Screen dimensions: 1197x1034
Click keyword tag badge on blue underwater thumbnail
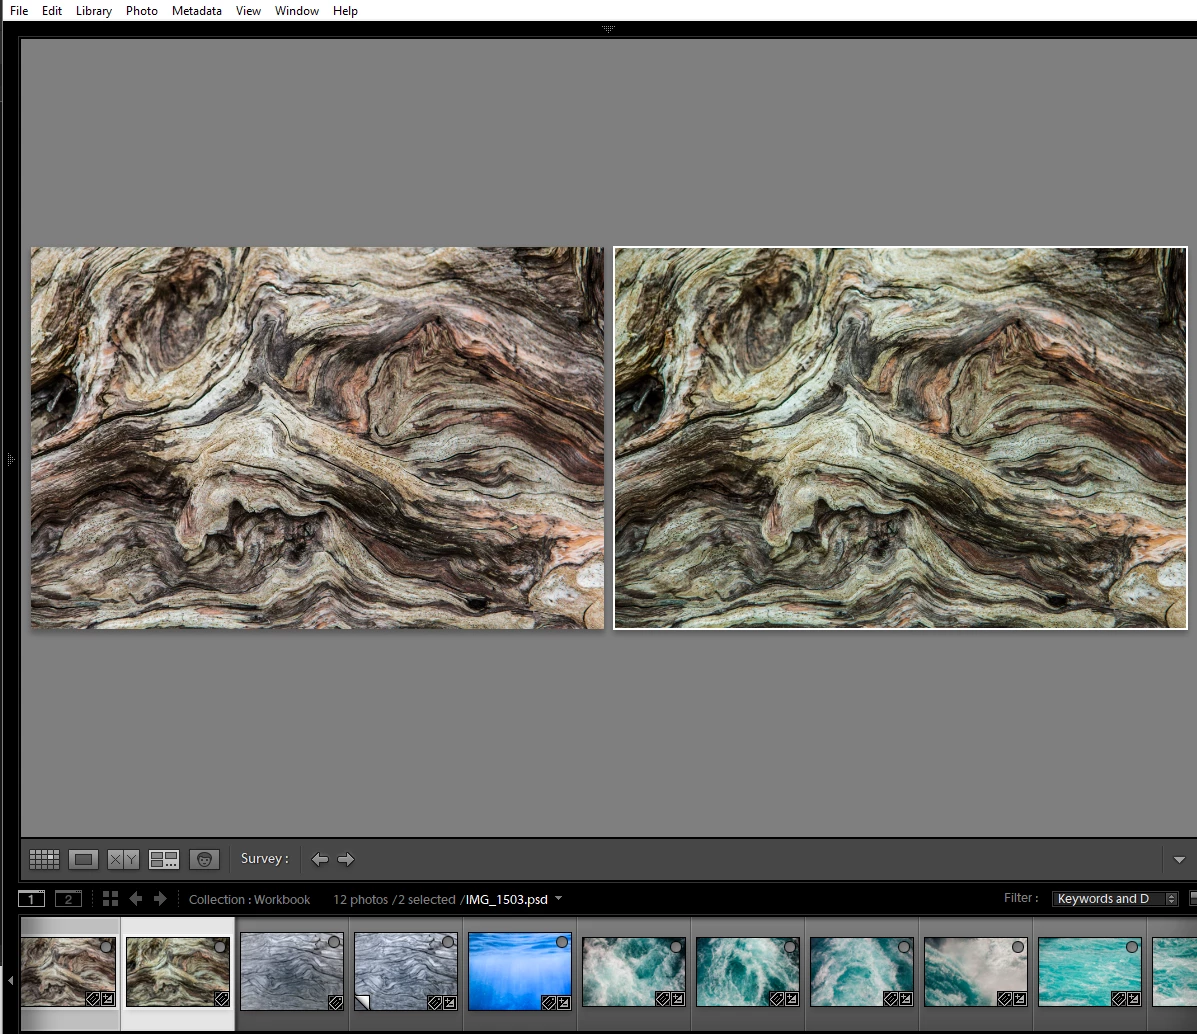(x=549, y=1000)
